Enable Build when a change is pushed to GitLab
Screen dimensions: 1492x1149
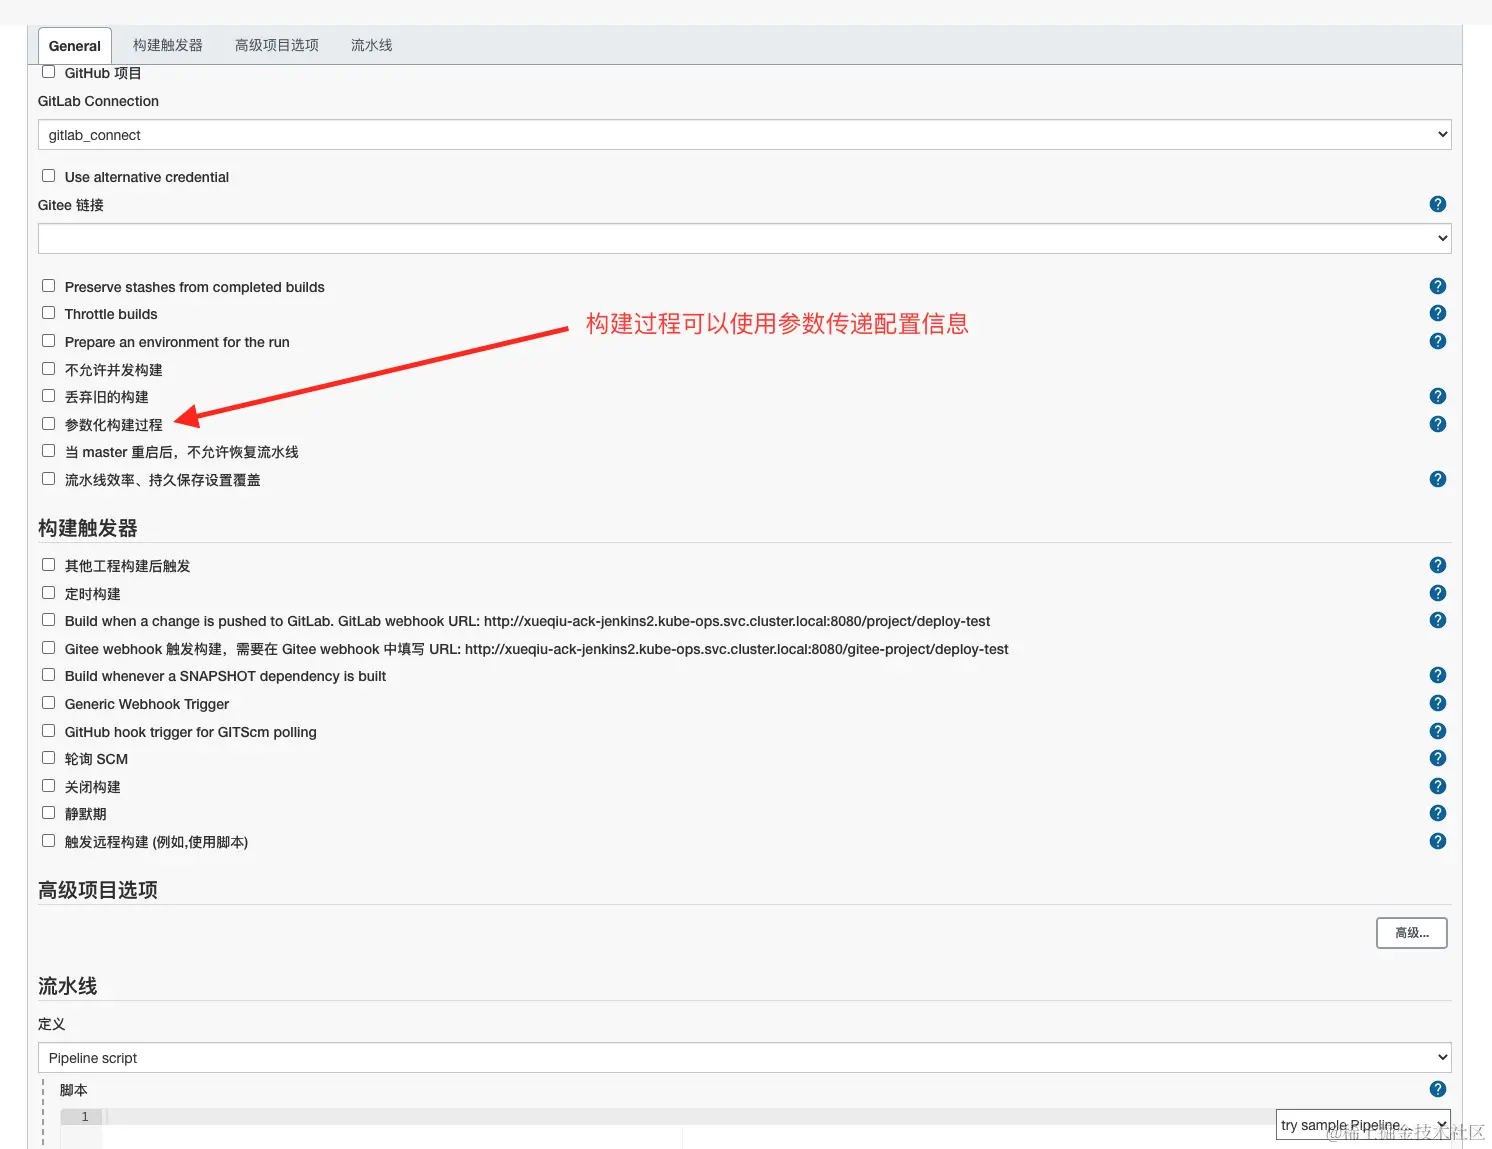pos(48,620)
